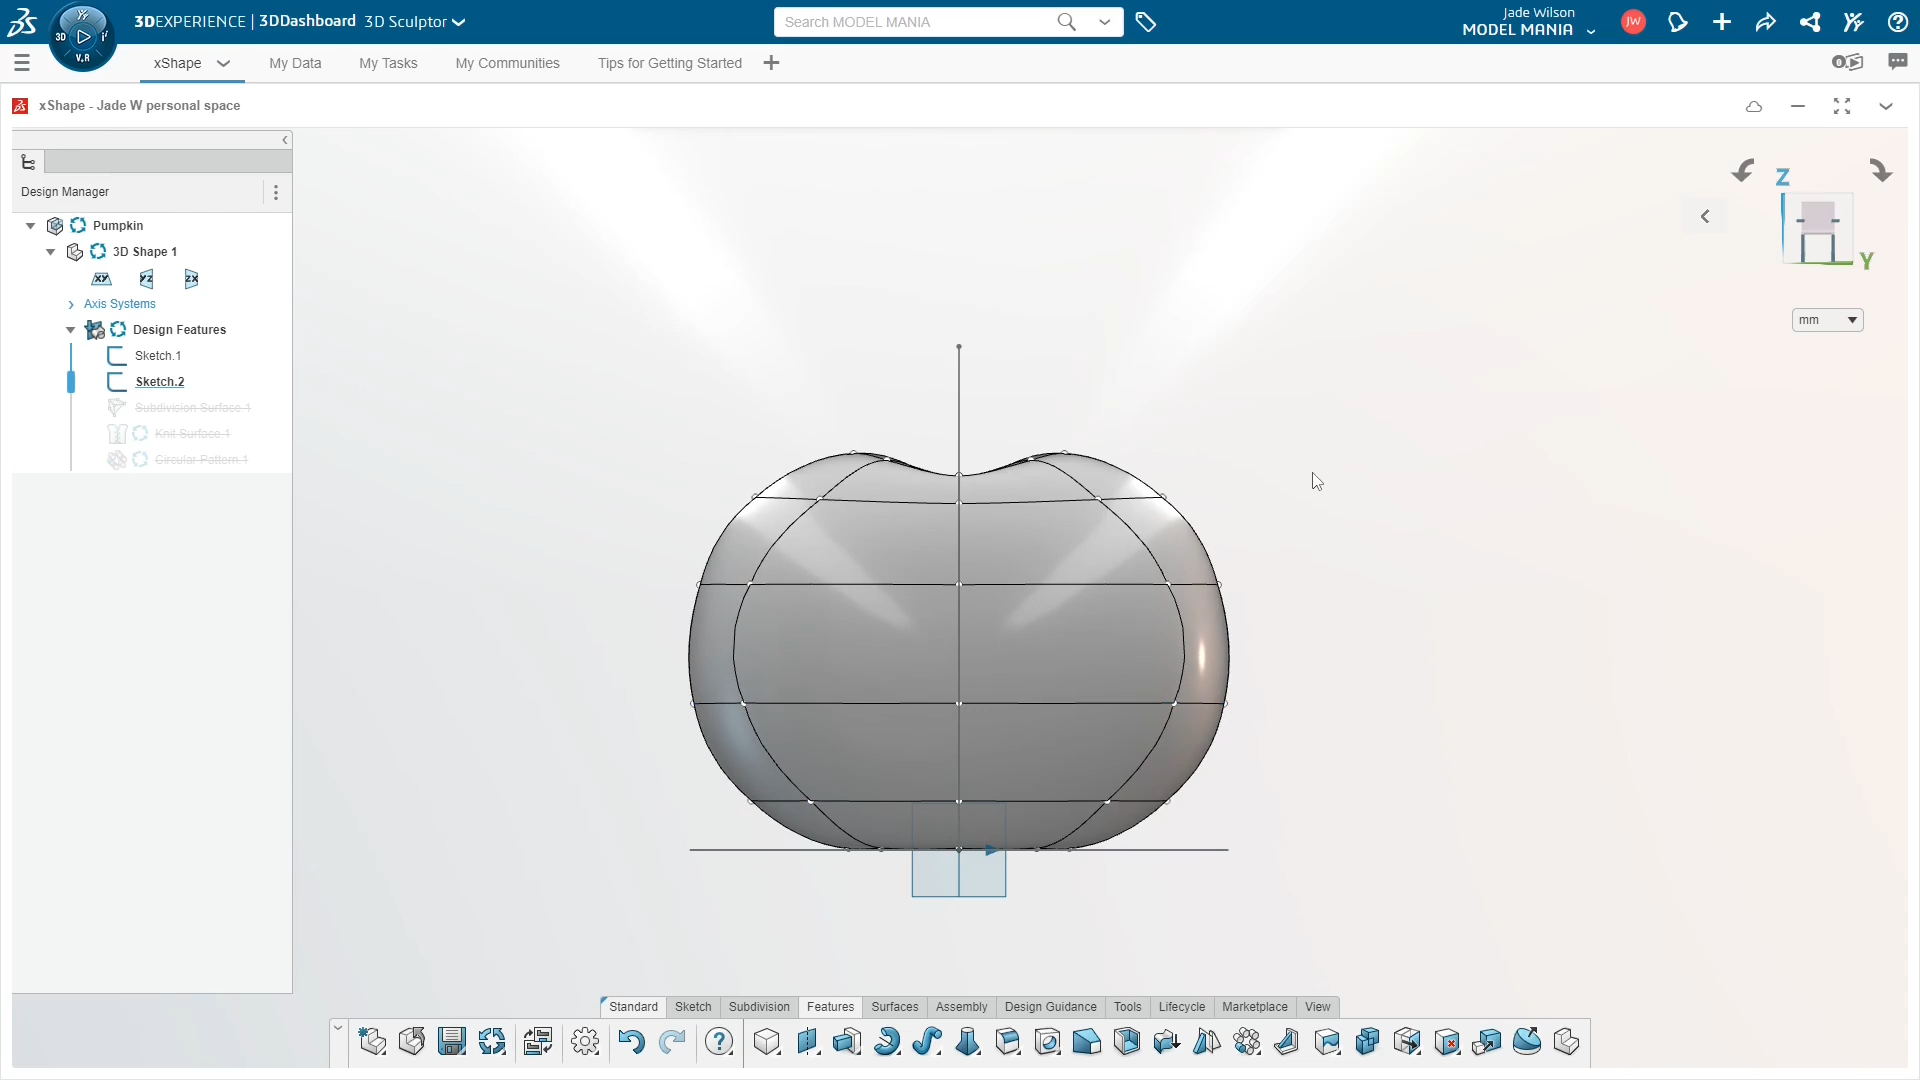Open the mm units dropdown
Screen dimensions: 1920x1080
coord(1827,320)
